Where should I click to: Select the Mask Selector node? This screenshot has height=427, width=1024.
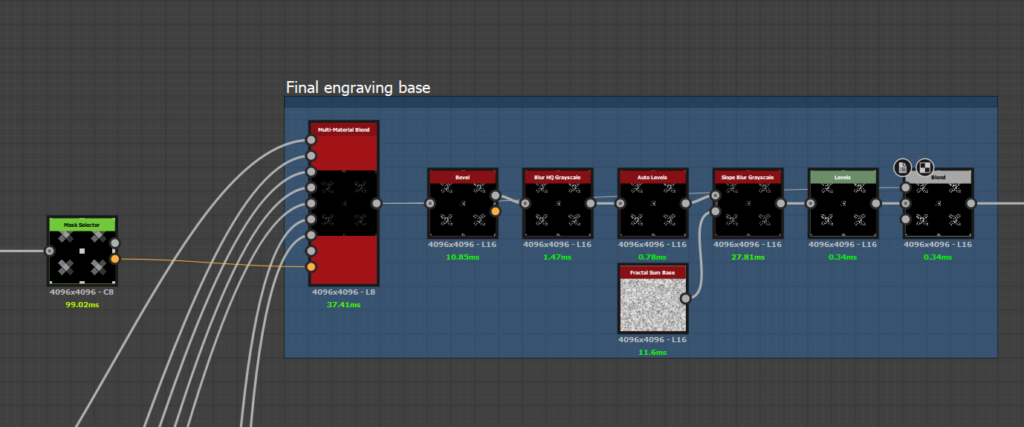coord(82,251)
